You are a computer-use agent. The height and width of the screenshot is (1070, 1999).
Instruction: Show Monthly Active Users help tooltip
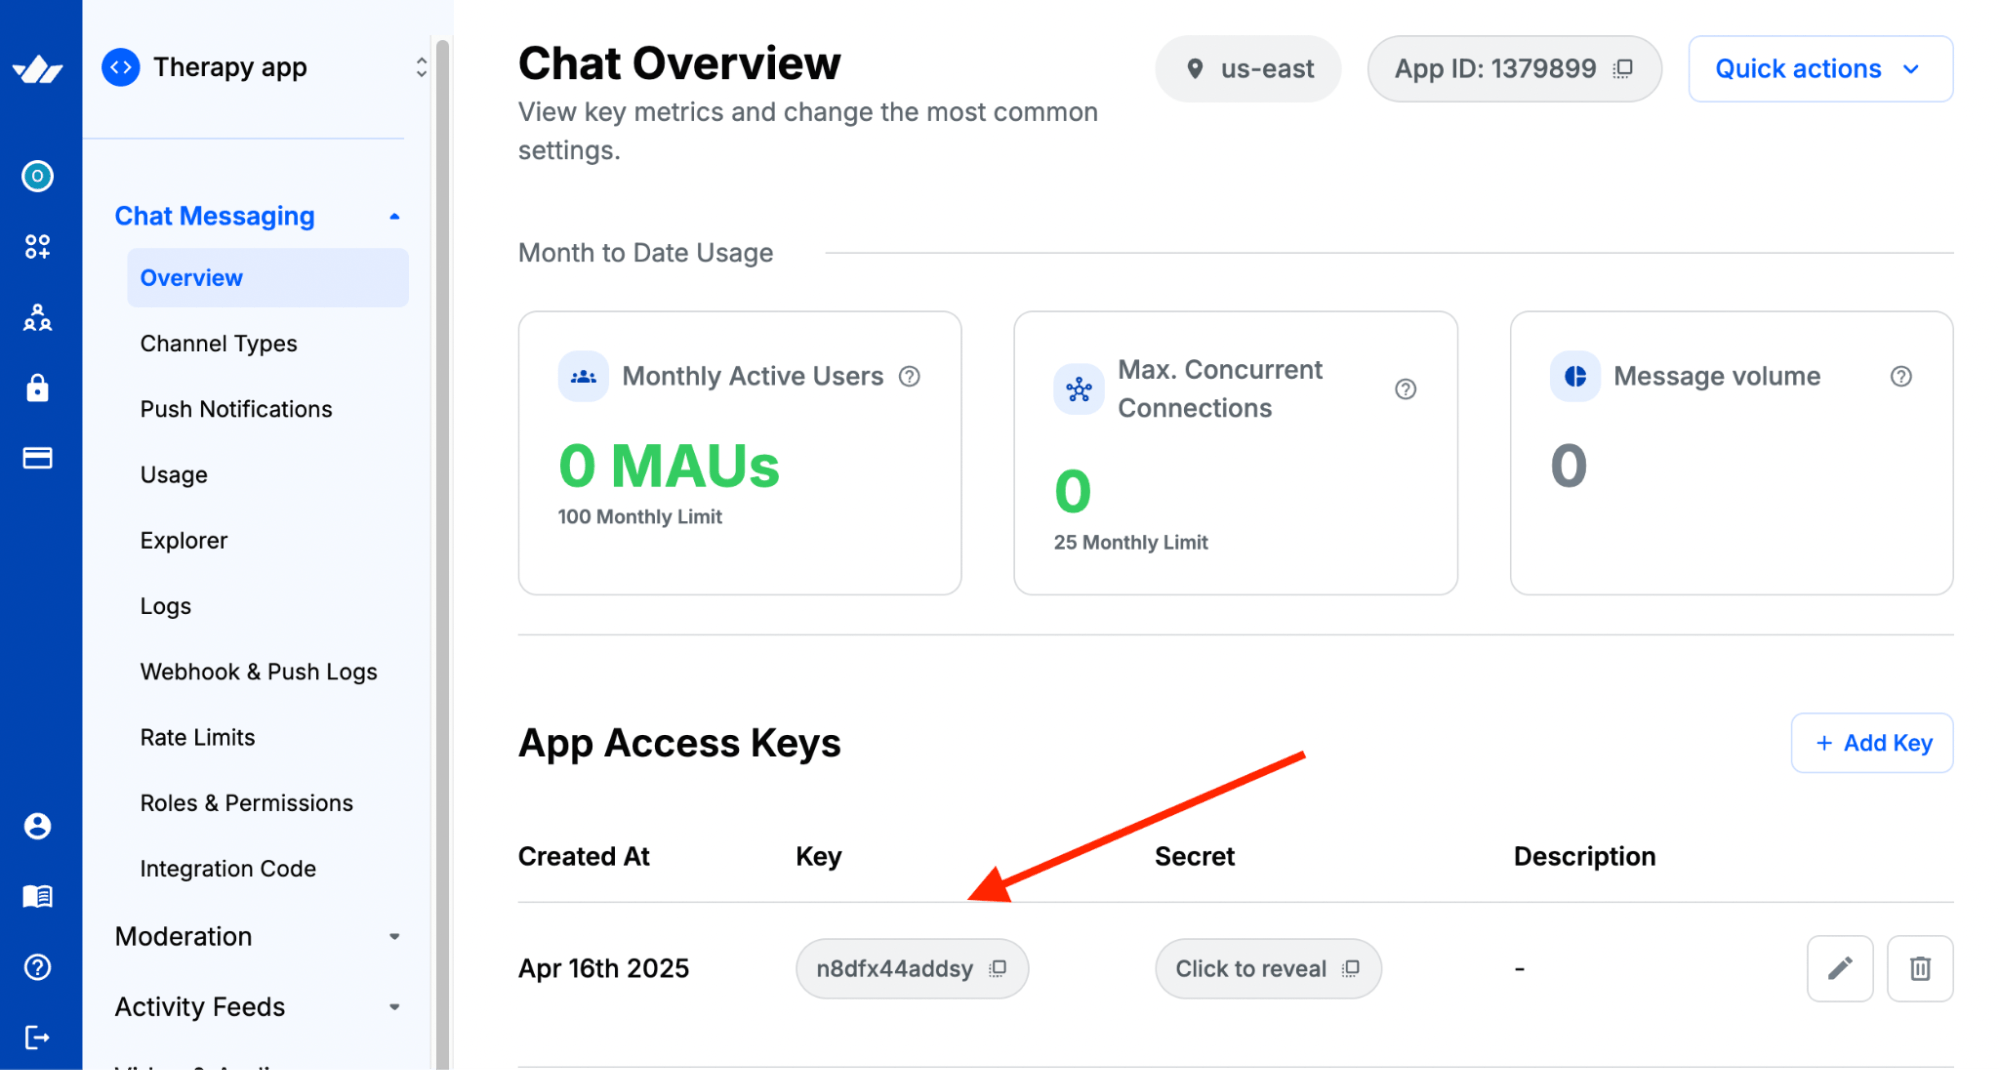click(909, 376)
